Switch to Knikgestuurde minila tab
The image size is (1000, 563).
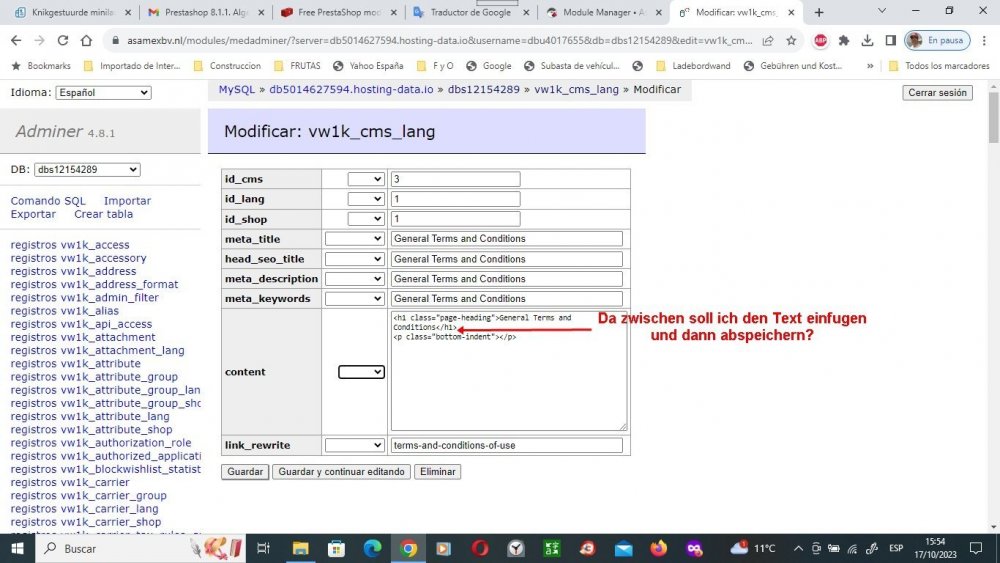73,12
